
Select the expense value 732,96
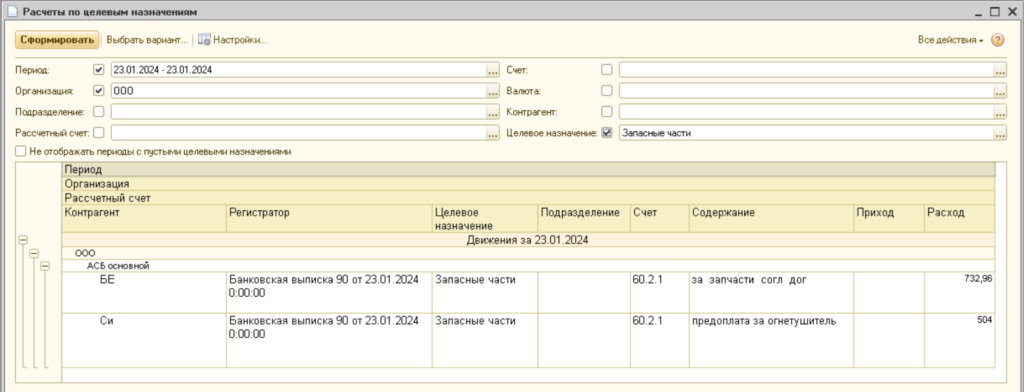click(x=959, y=293)
